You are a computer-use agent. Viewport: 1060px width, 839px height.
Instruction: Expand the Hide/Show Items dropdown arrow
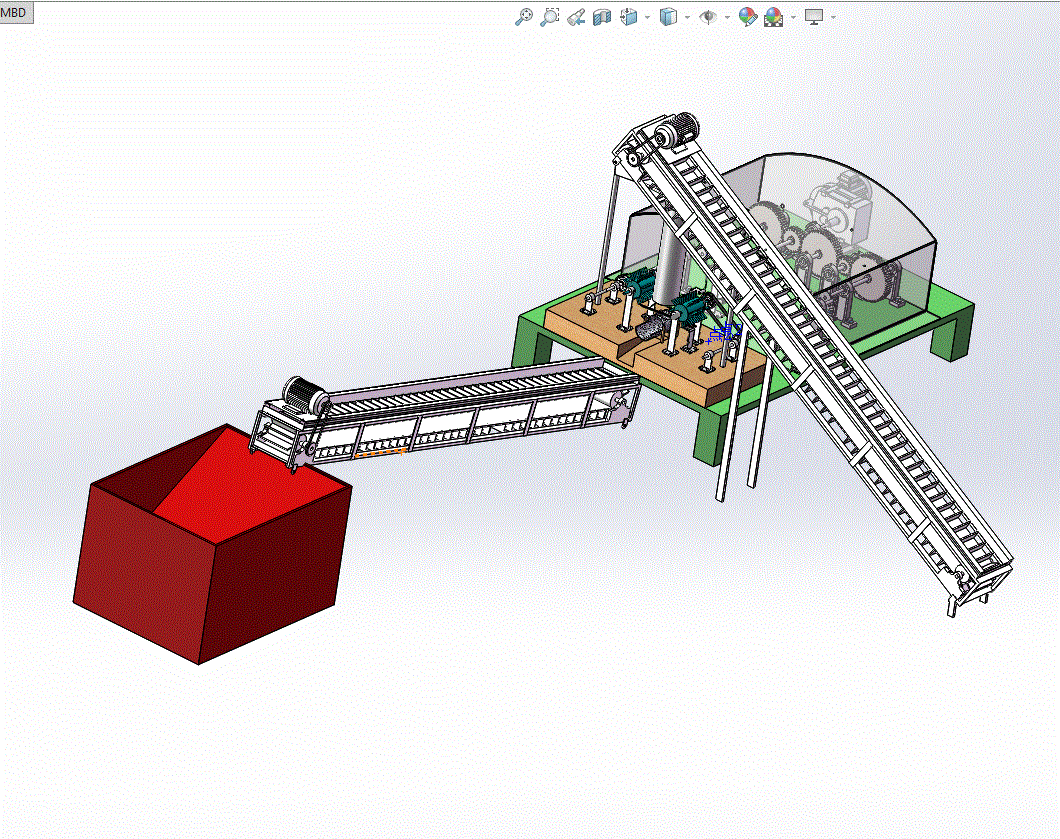[727, 18]
